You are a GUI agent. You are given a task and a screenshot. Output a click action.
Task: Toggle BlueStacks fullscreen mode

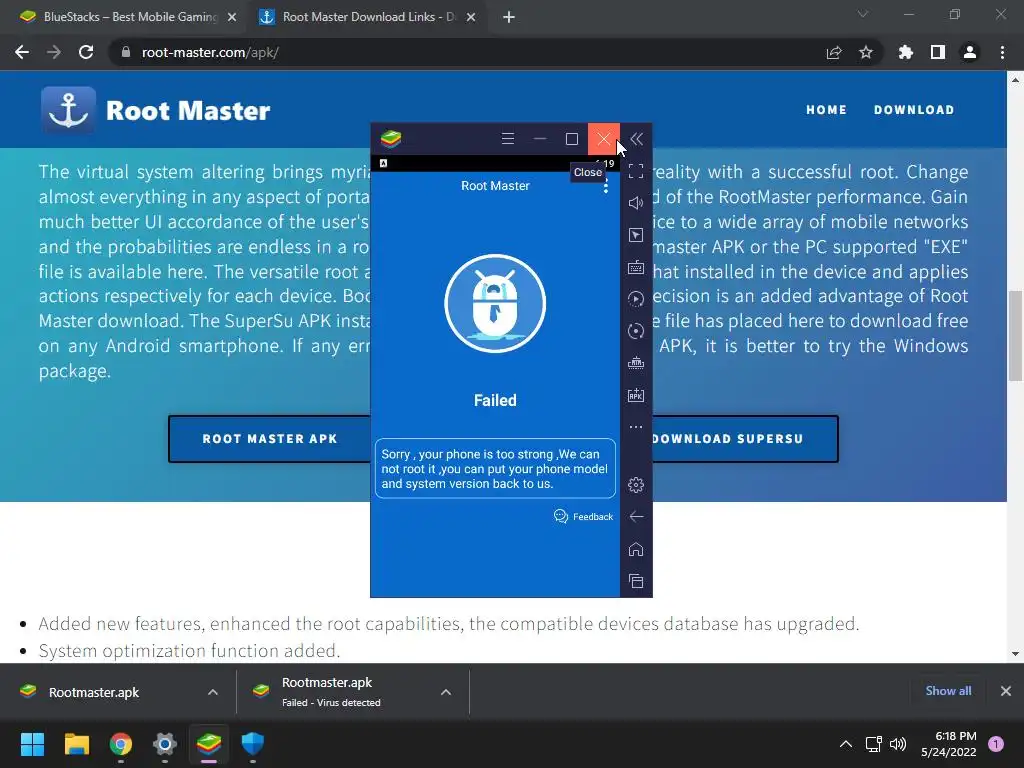[636, 171]
